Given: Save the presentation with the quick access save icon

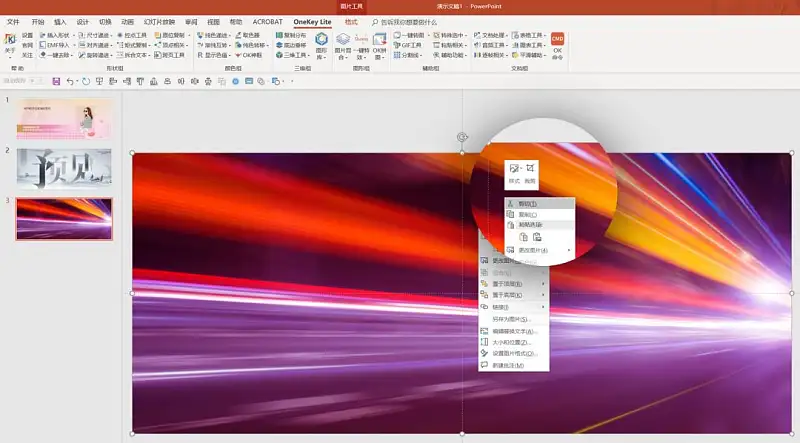Looking at the screenshot, I should 56,81.
